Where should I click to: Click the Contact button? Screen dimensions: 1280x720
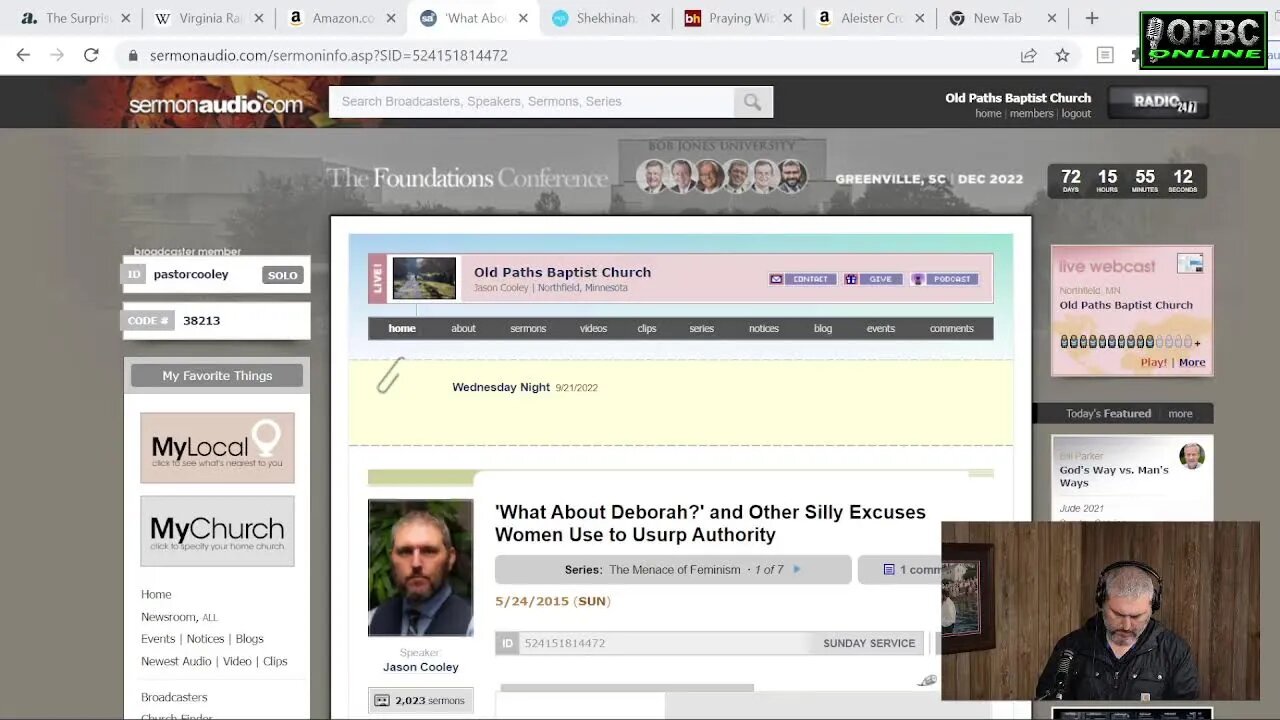[802, 279]
